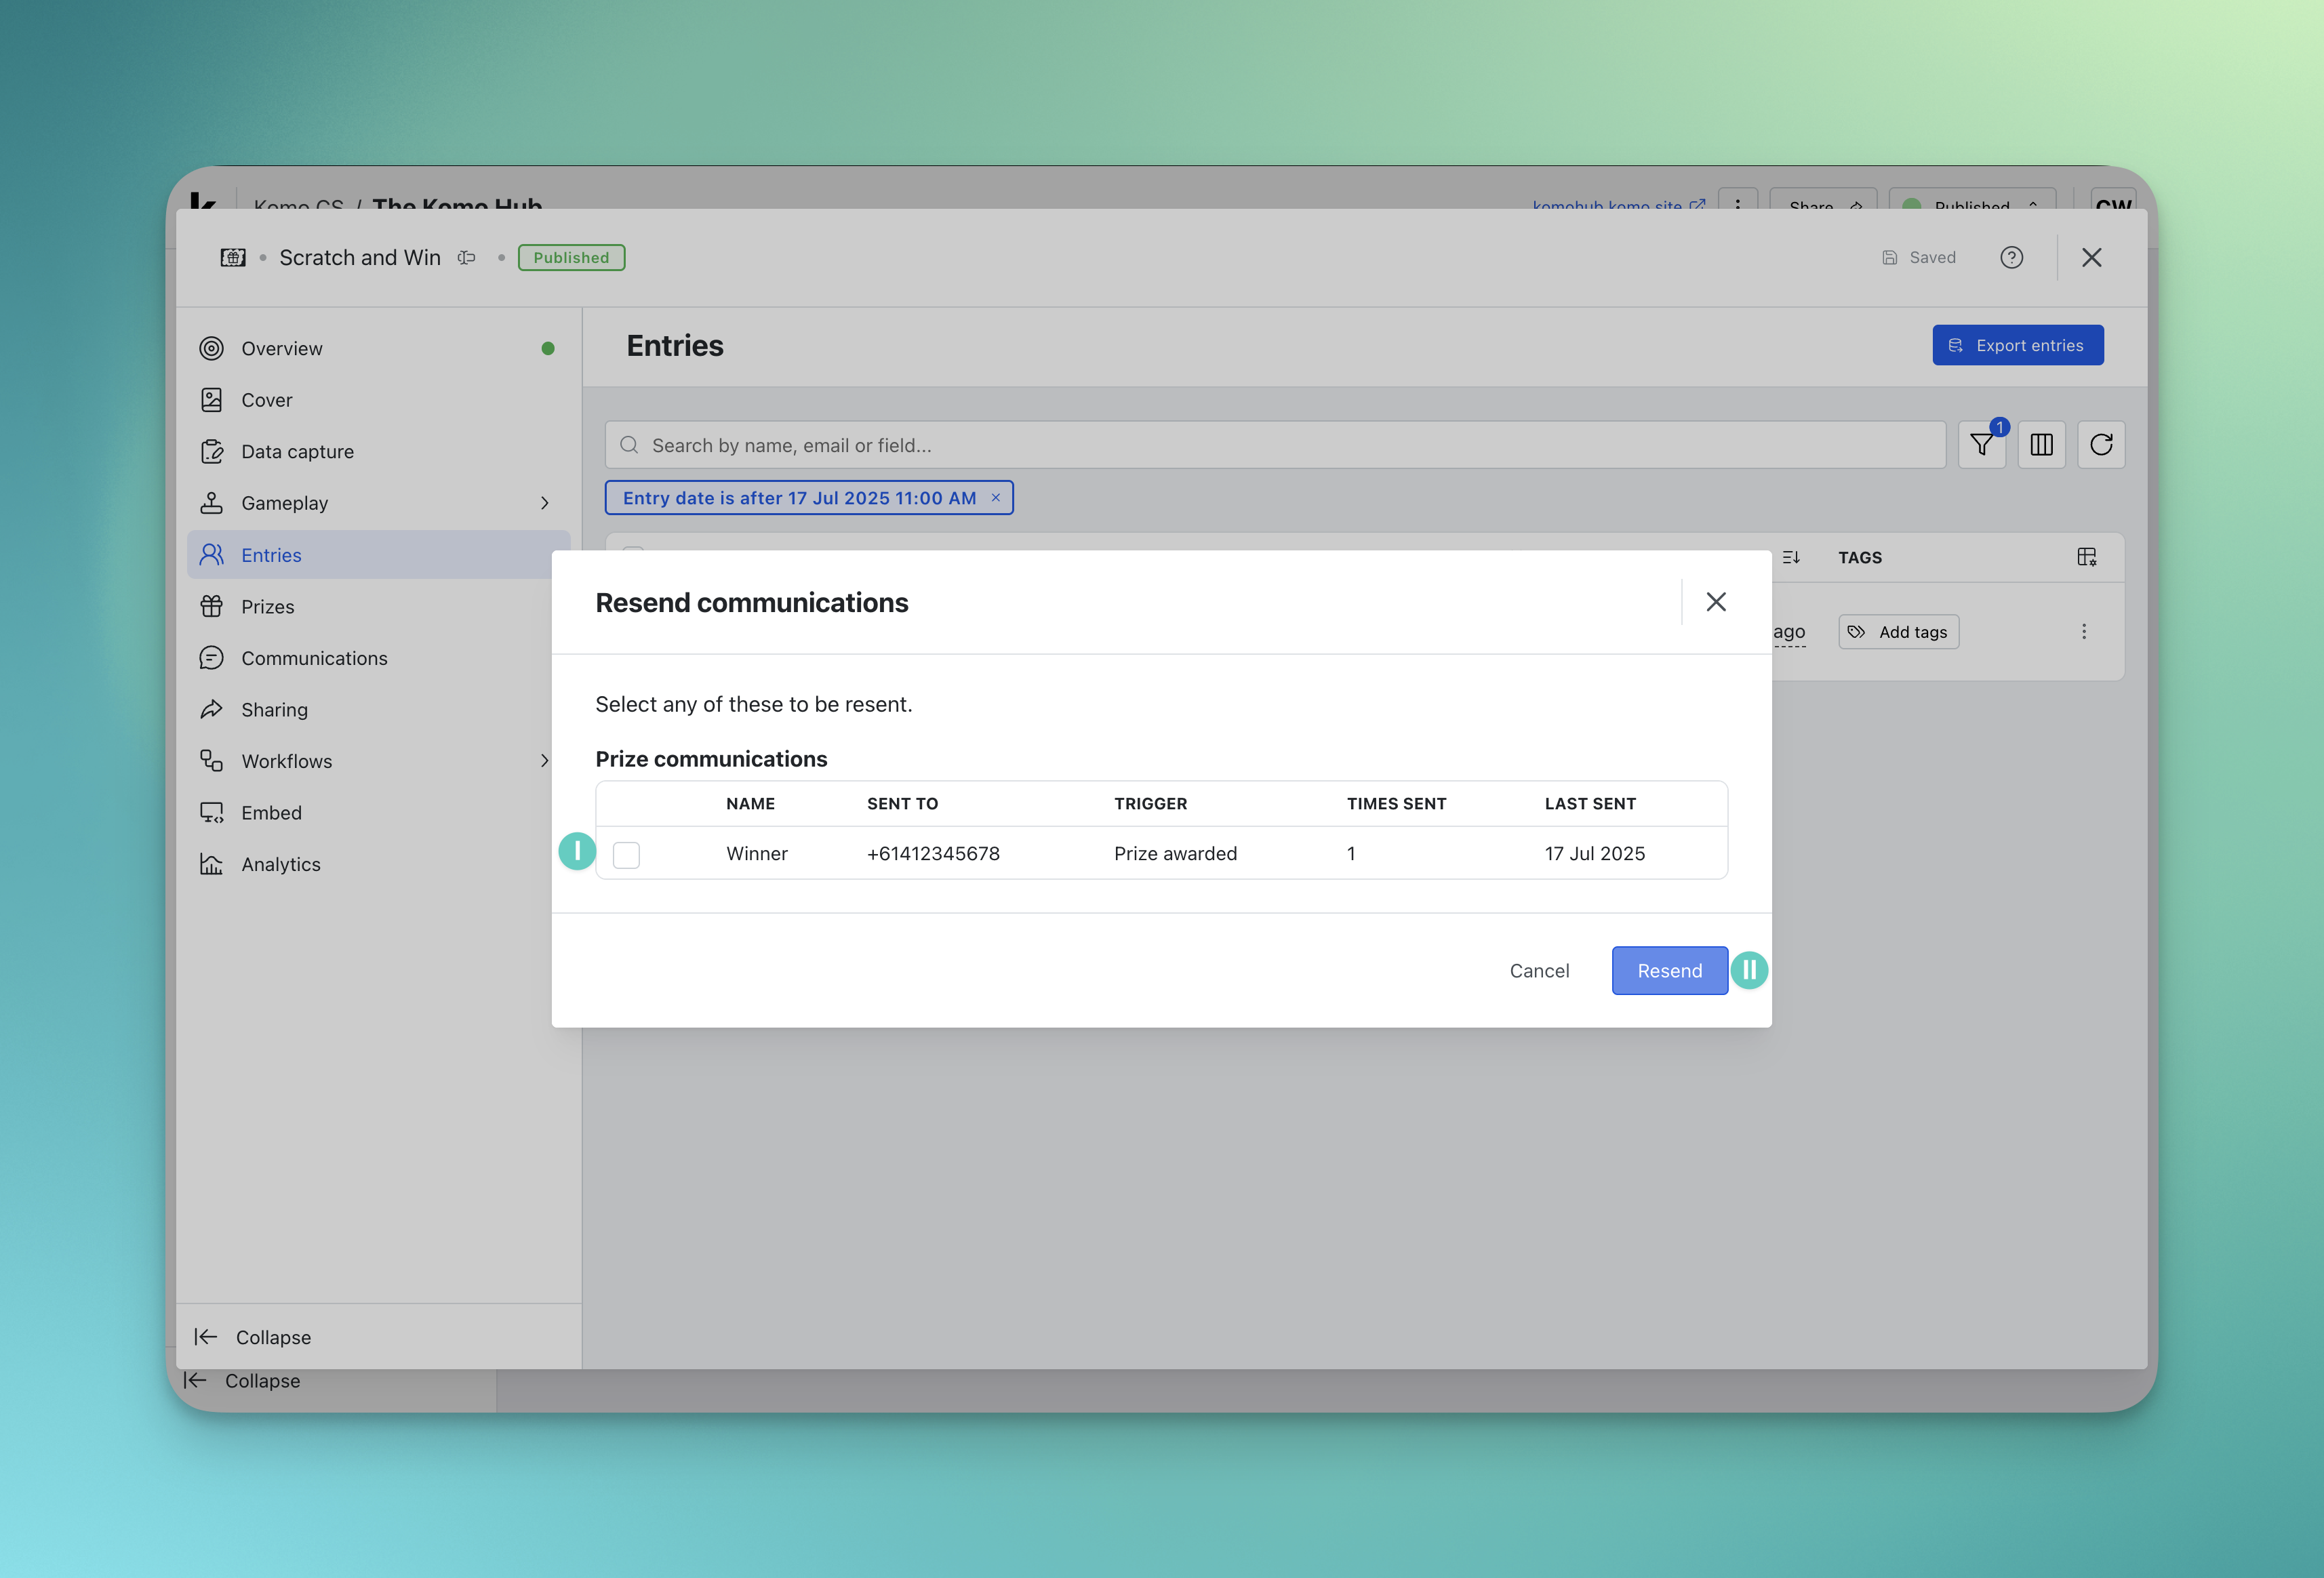
Task: Click Cancel in the dialog
Action: pyautogui.click(x=1539, y=971)
